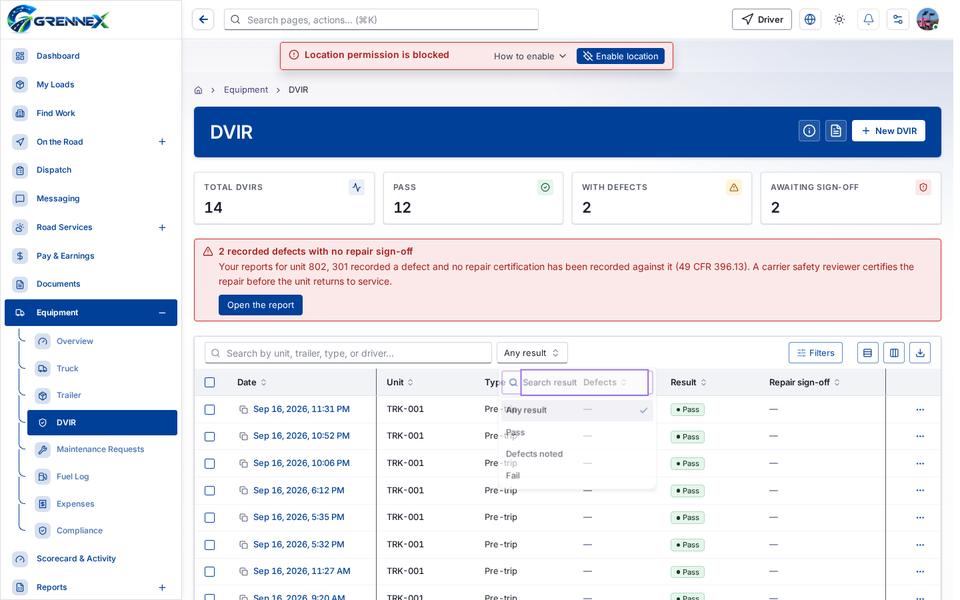Open Messaging in the sidebar
Screen dimensions: 960x600
[x=91, y=198]
